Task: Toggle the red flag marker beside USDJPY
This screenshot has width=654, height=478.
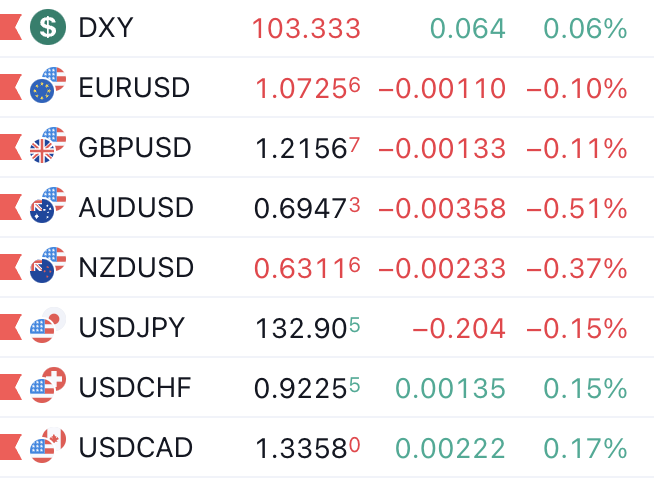Action: 10,327
